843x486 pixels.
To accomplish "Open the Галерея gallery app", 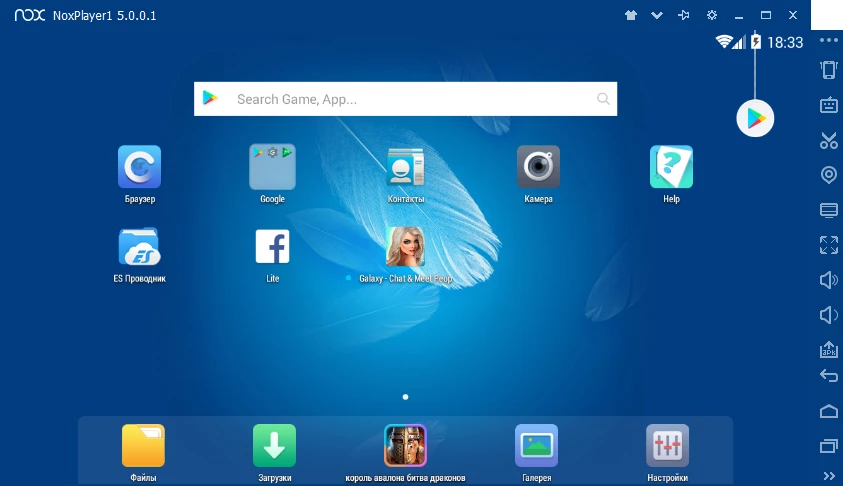I will (537, 446).
